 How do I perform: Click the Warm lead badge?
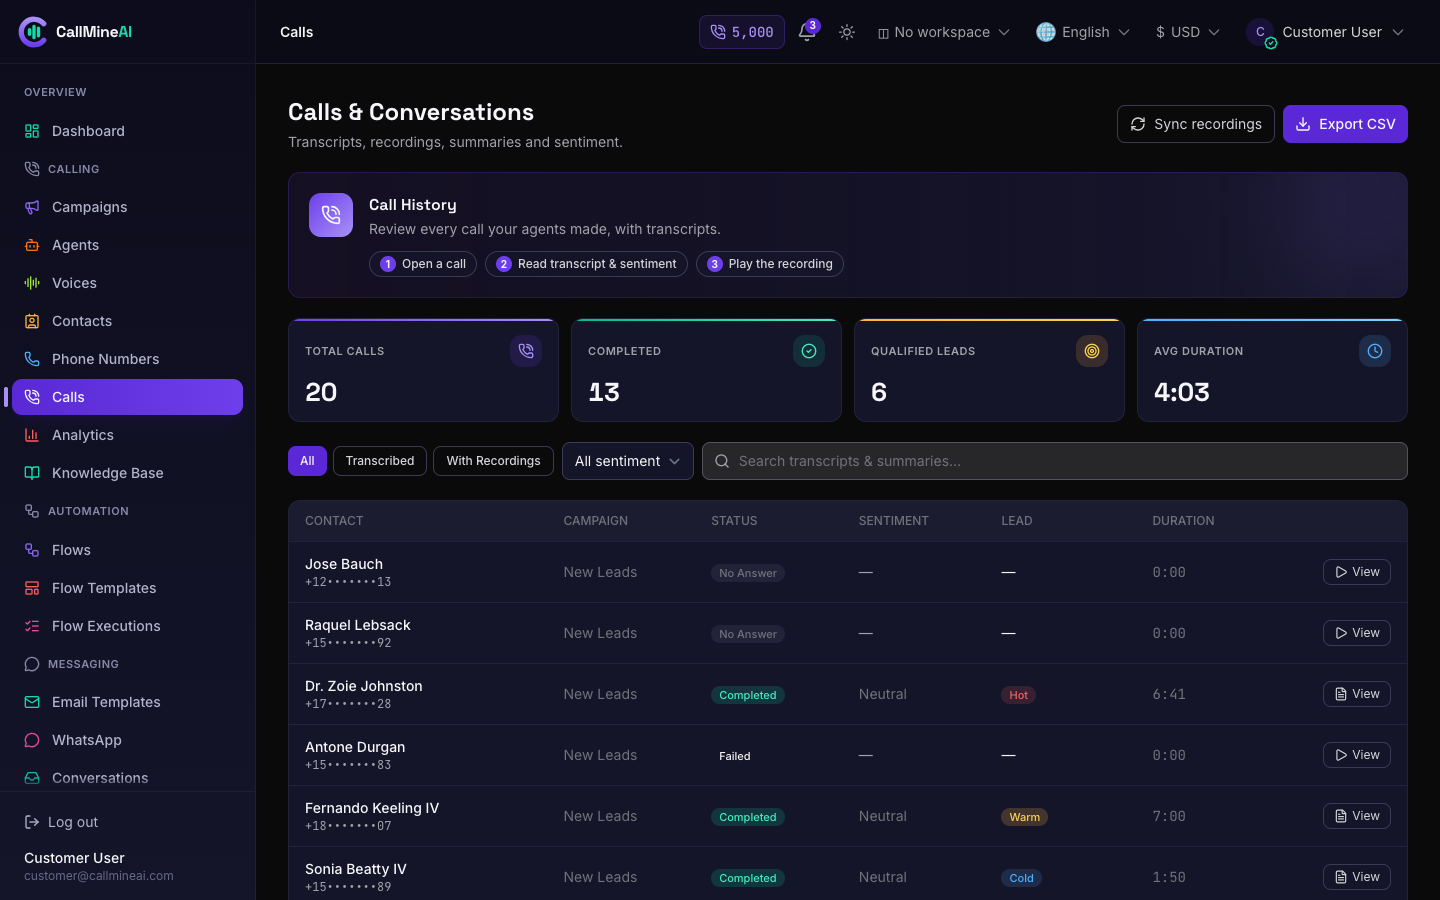point(1024,817)
